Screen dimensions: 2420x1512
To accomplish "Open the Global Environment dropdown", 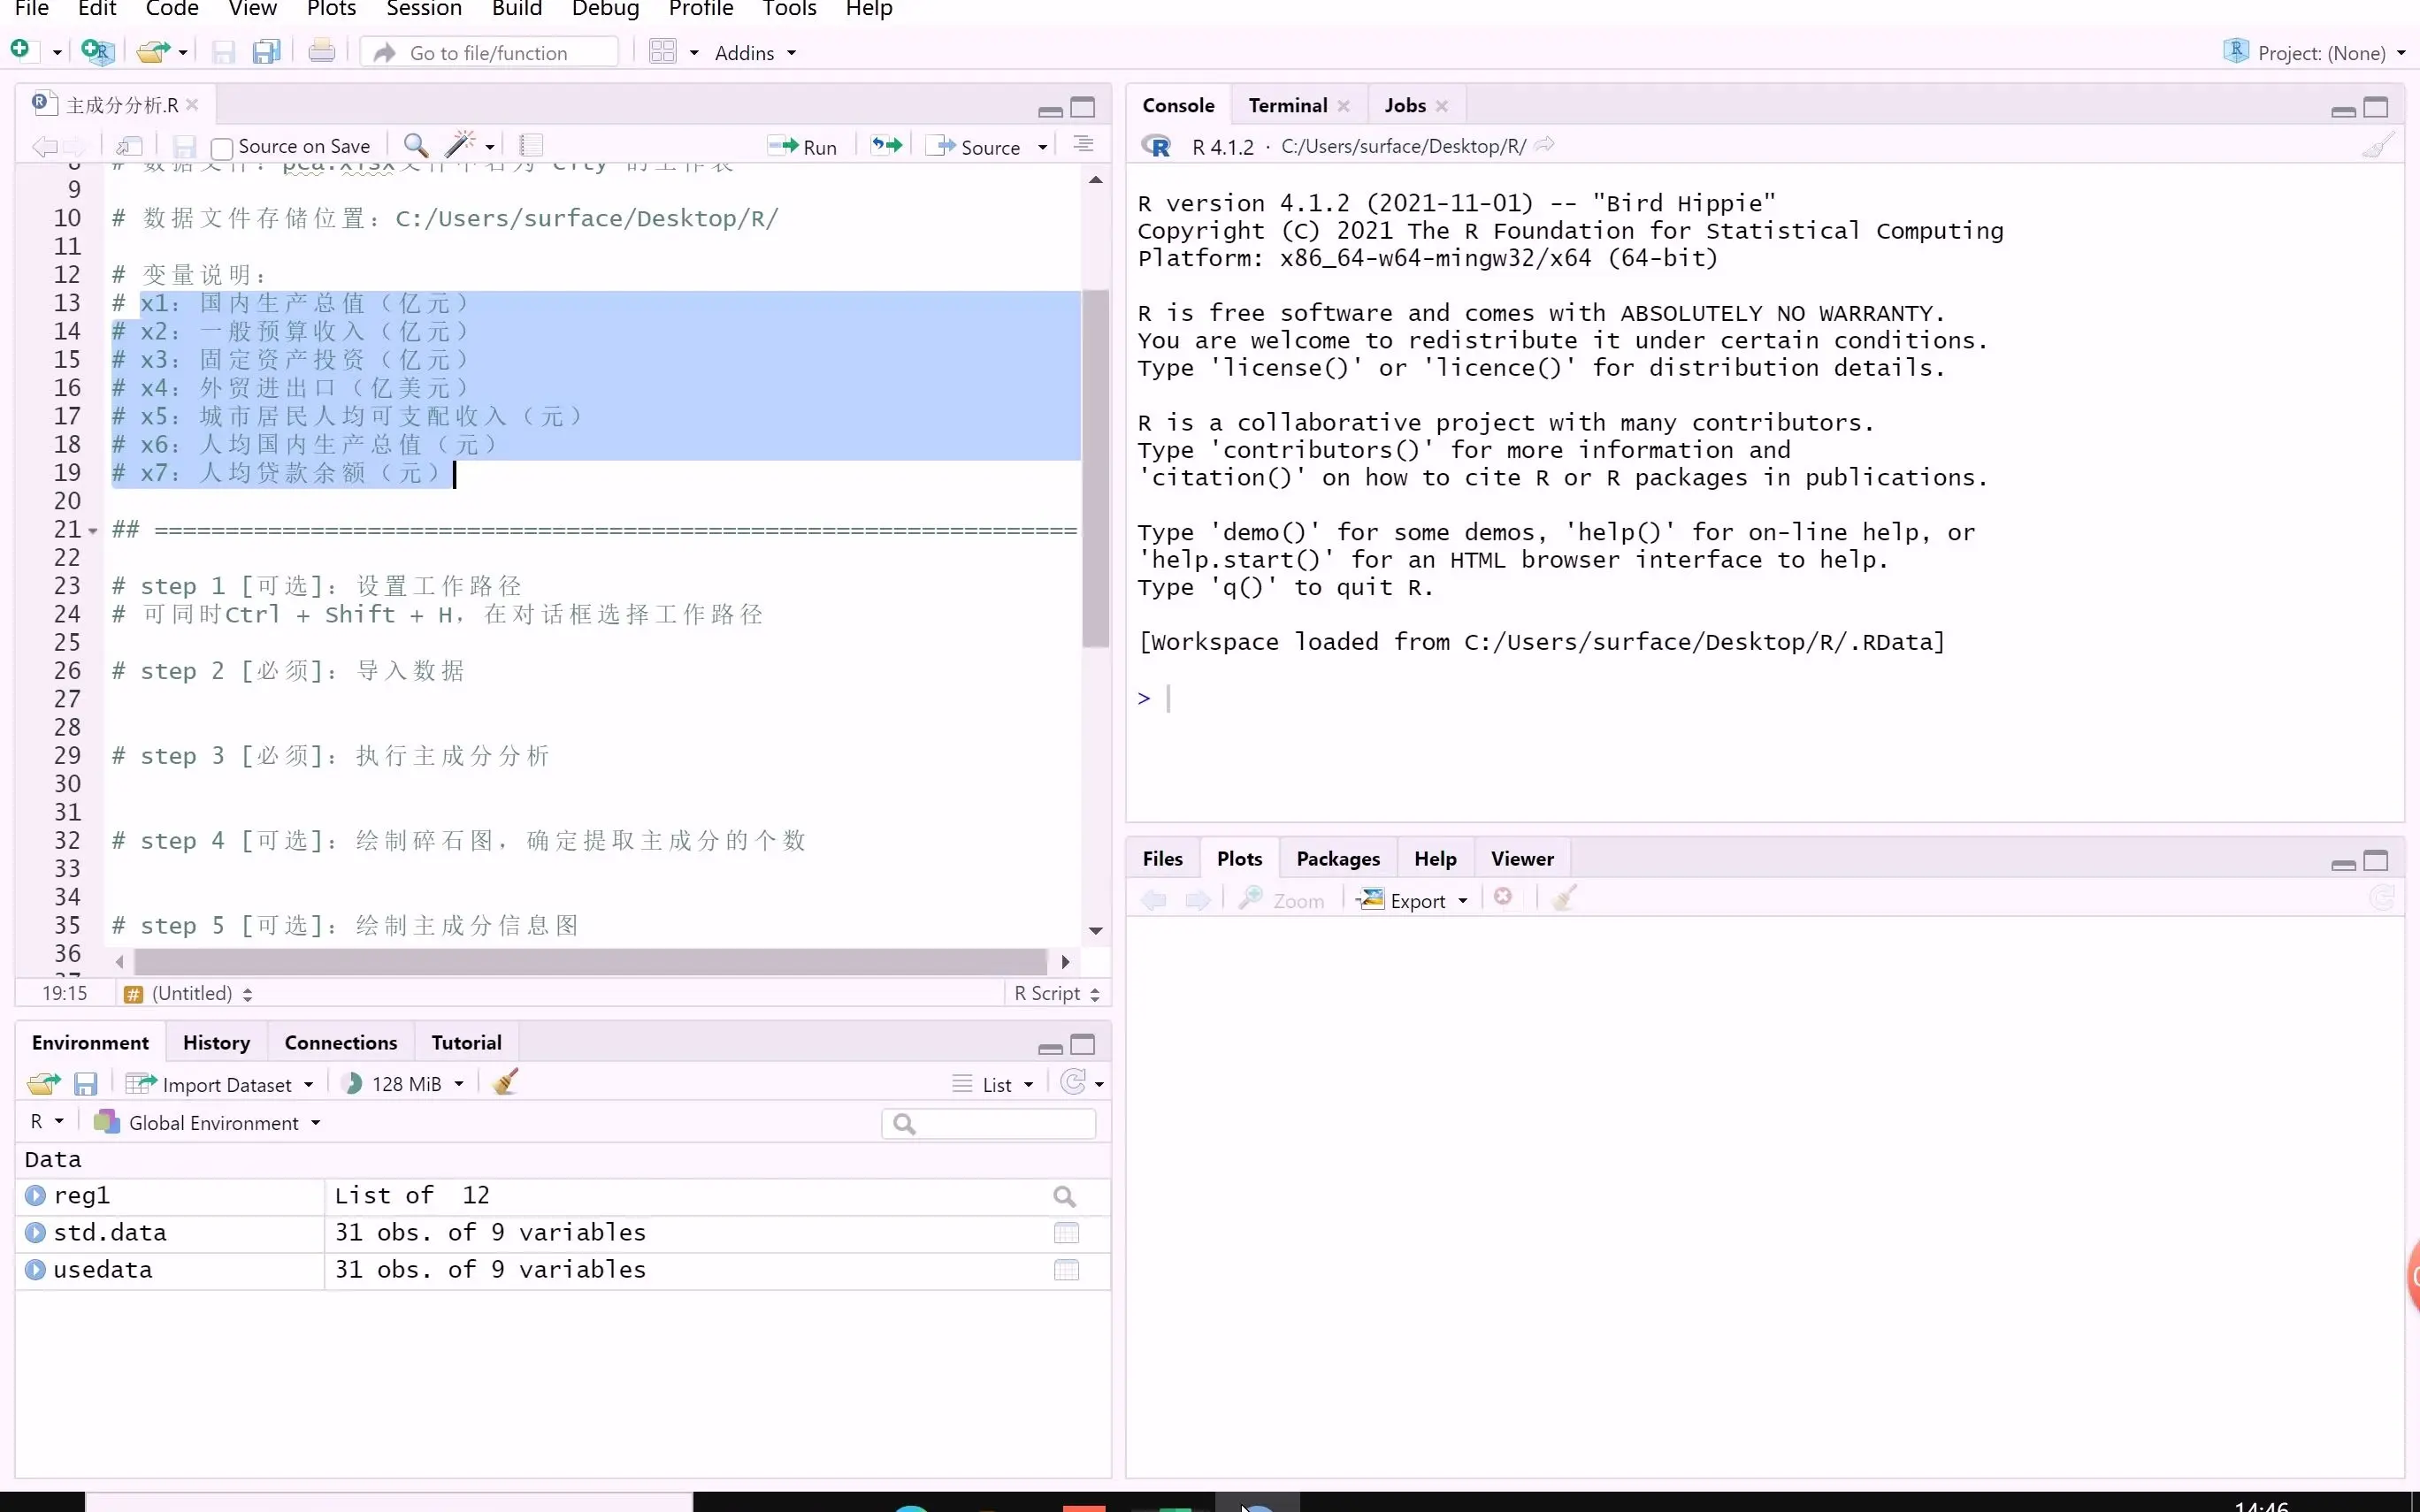I will tap(207, 1123).
